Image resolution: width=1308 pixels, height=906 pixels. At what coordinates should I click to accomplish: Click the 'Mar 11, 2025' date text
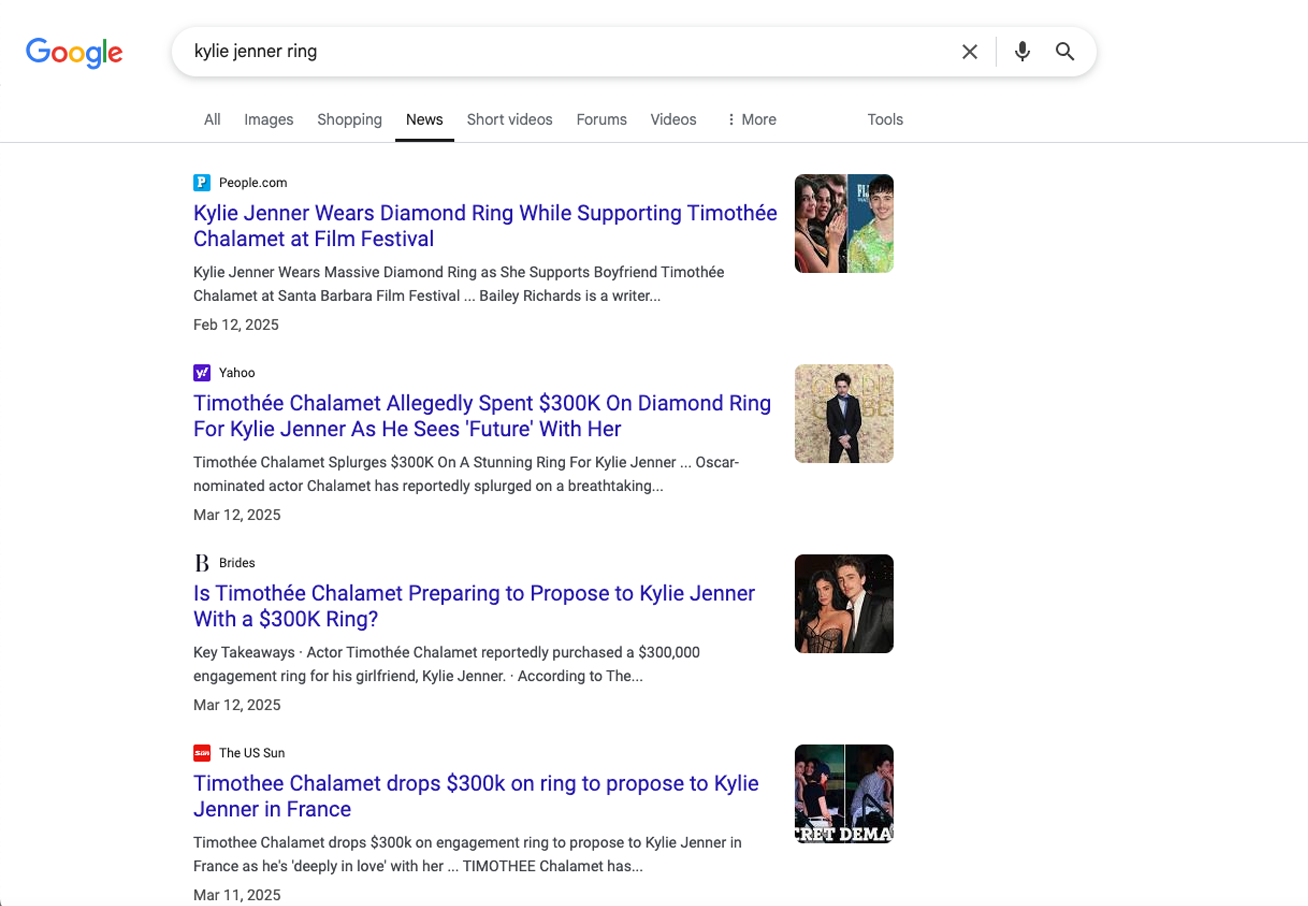237,895
